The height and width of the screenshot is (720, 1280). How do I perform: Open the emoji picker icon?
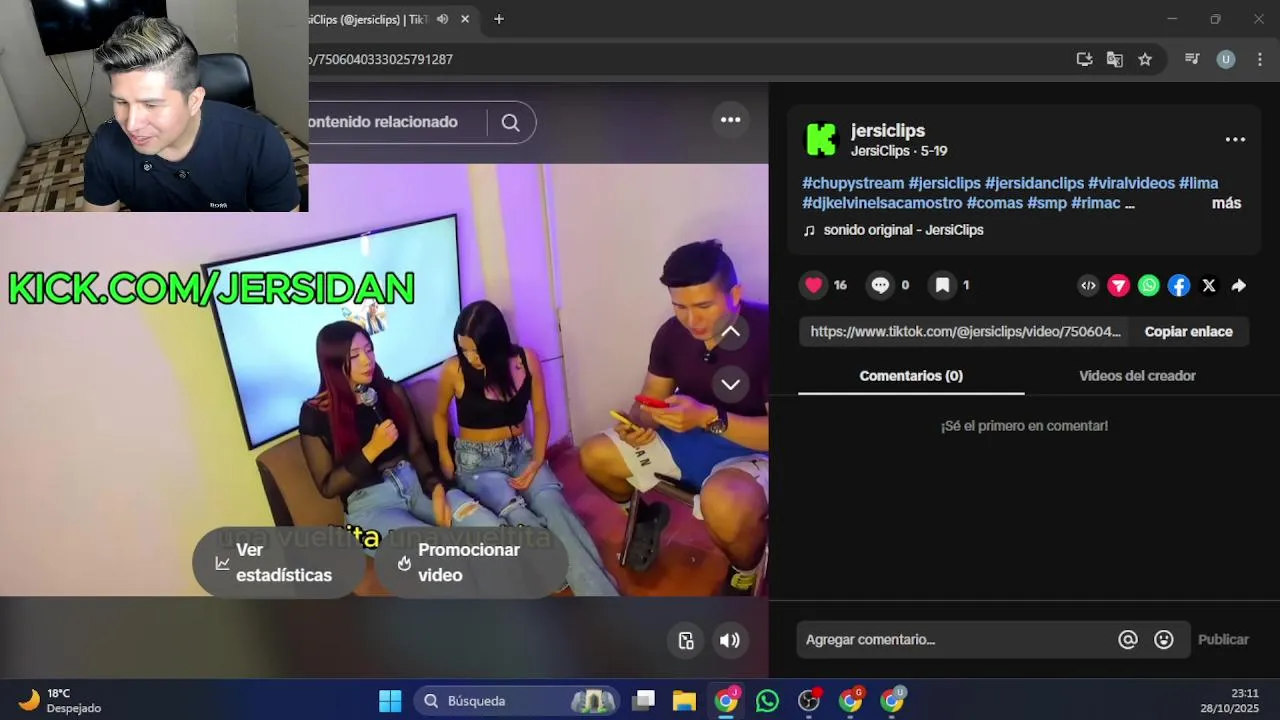coord(1164,640)
